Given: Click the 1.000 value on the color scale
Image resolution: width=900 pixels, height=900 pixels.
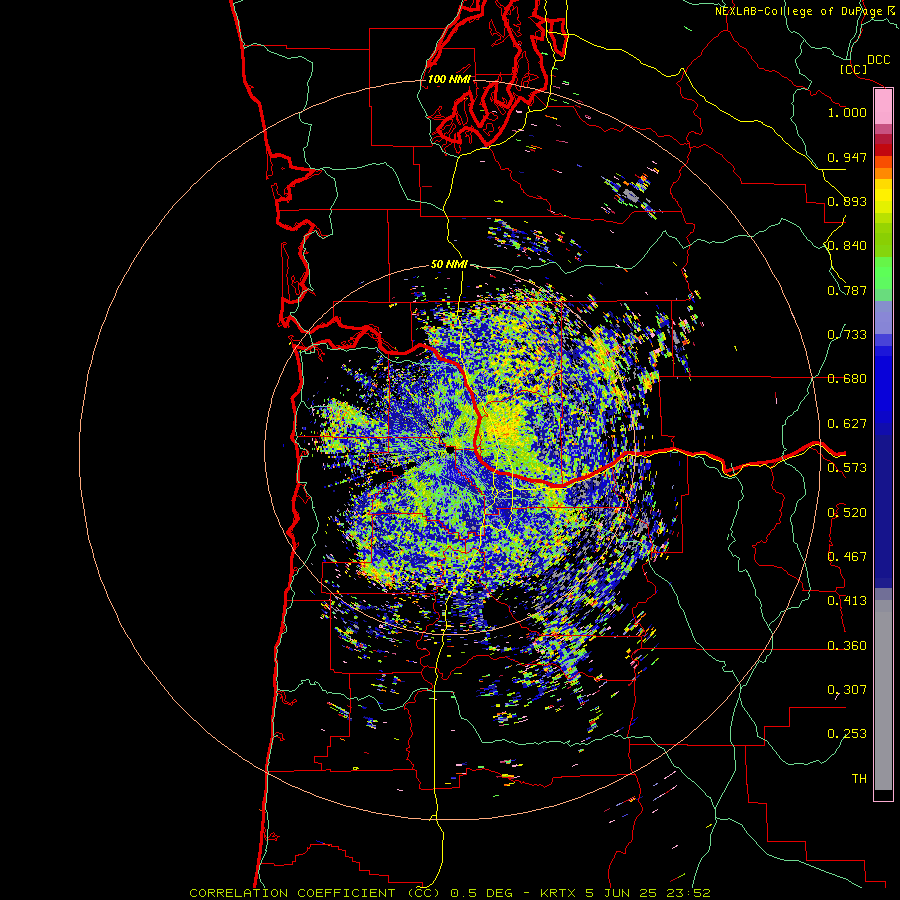Looking at the screenshot, I should [847, 112].
